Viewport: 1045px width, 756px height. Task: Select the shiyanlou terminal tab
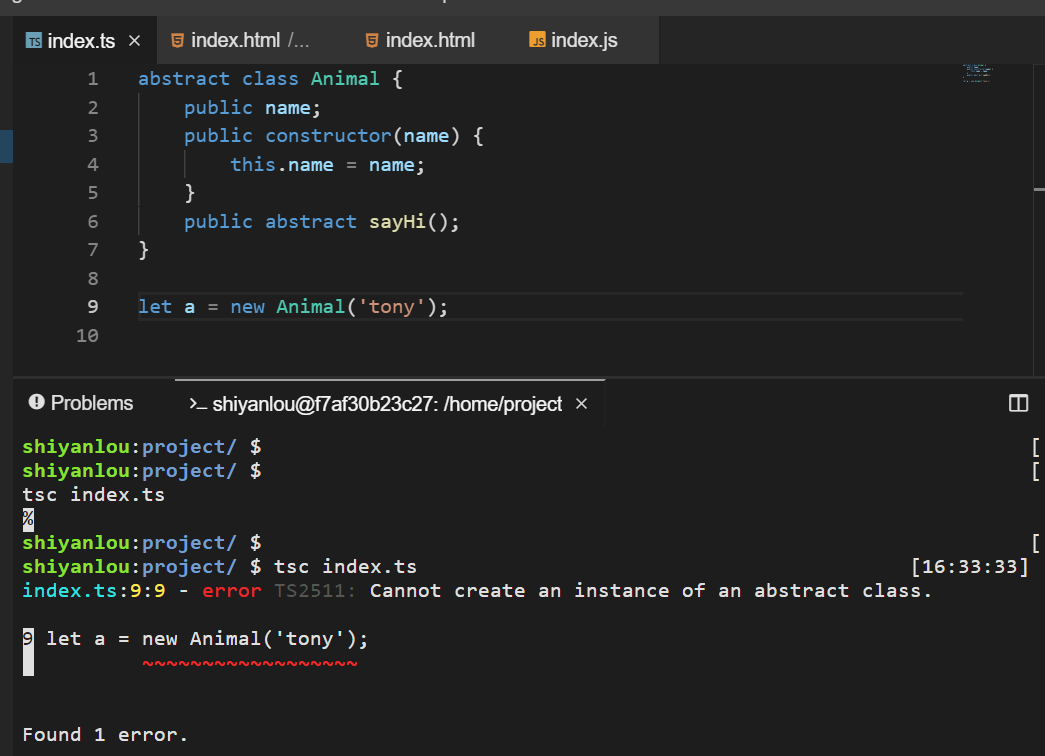390,403
